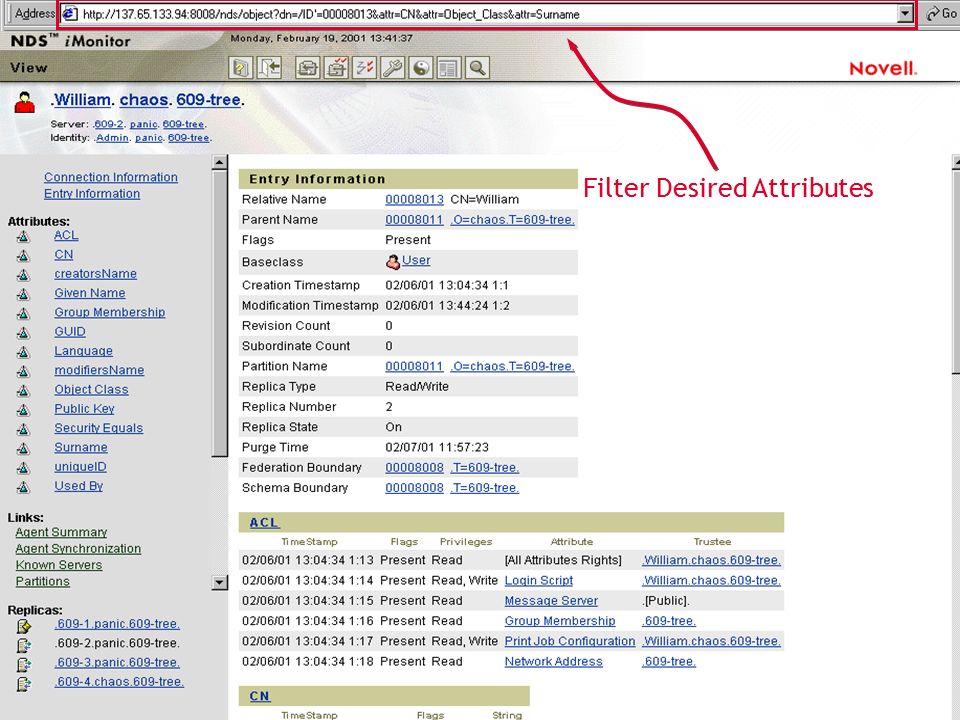
Task: Open the Known Servers link
Action: [59, 564]
